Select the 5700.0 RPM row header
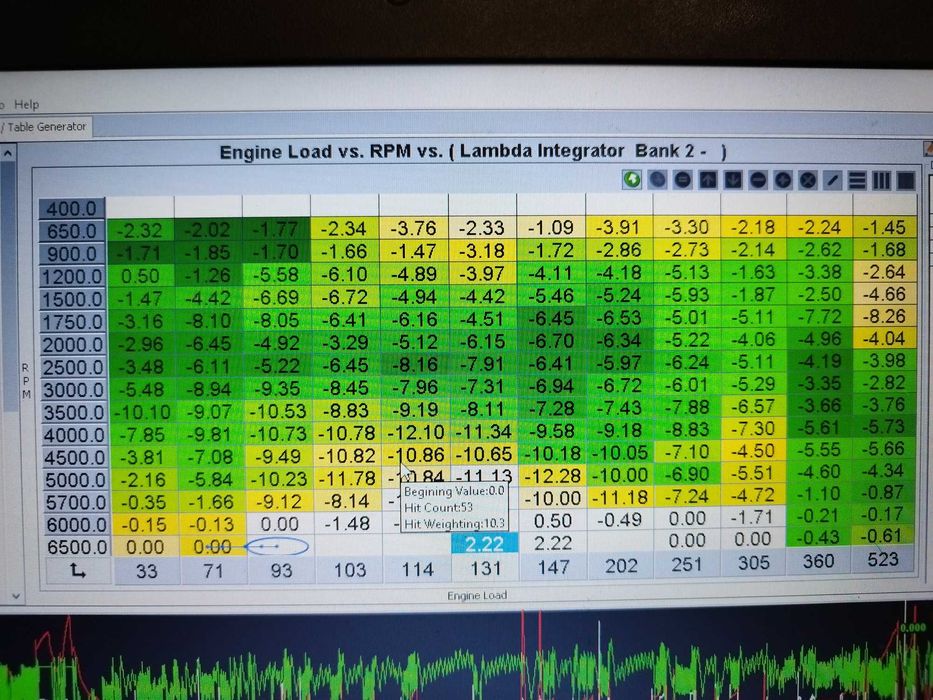This screenshot has height=700, width=933. [x=75, y=502]
